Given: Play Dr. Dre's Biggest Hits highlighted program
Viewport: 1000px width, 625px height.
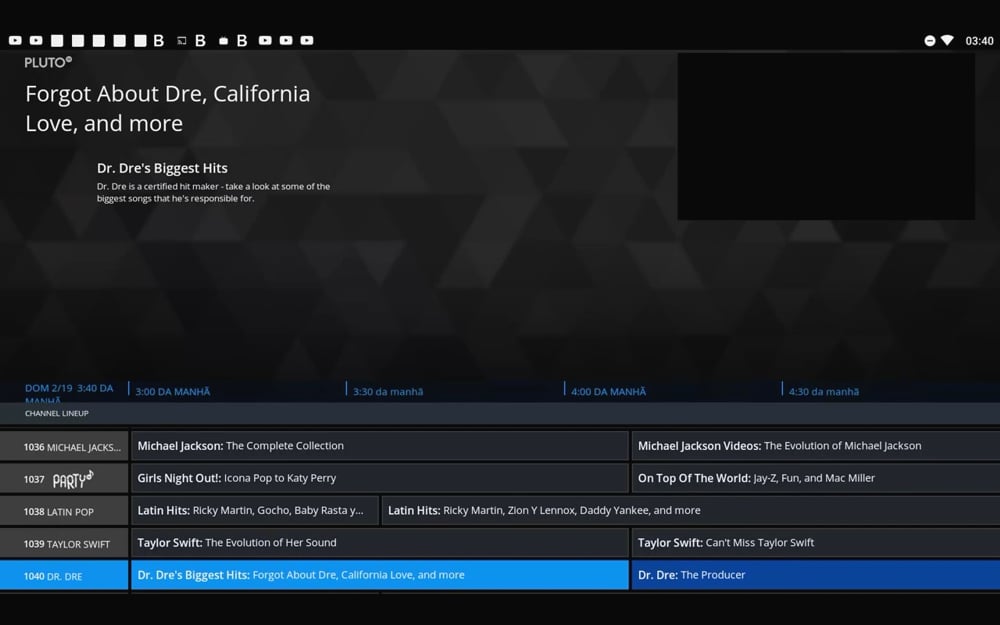Looking at the screenshot, I should [379, 575].
